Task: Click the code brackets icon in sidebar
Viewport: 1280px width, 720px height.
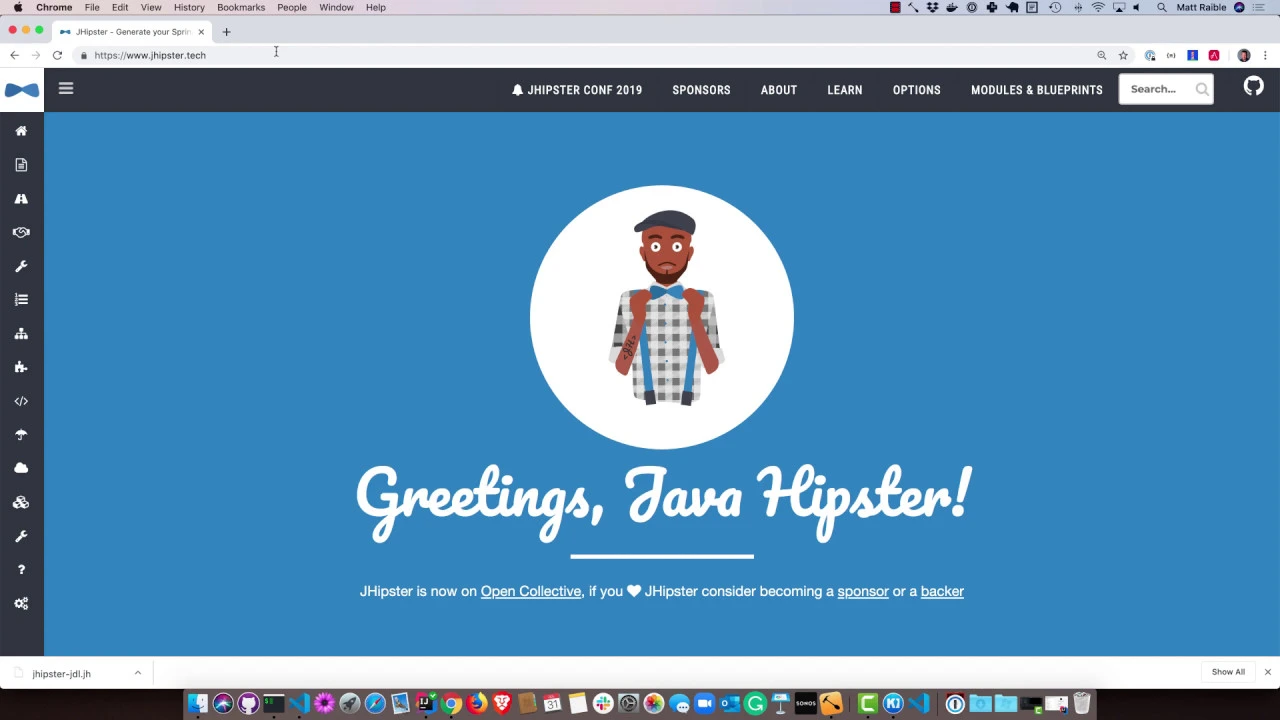Action: pyautogui.click(x=21, y=401)
